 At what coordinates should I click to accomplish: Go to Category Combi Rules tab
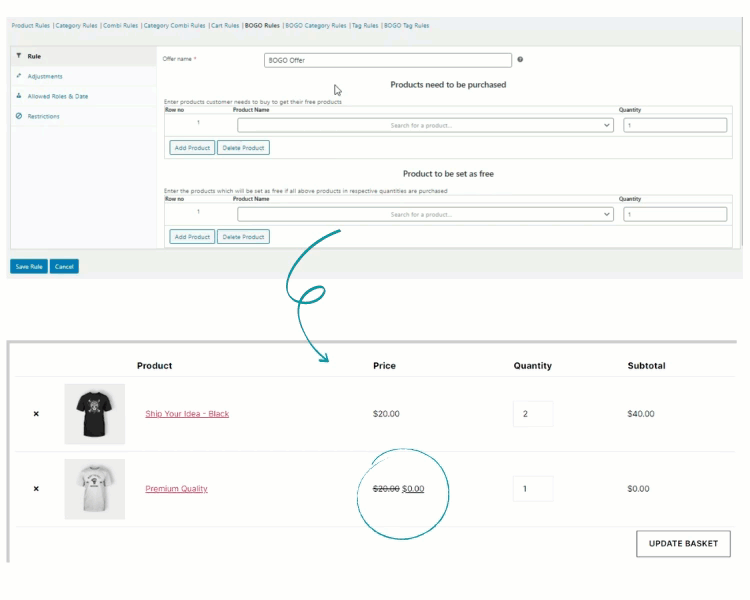point(175,25)
